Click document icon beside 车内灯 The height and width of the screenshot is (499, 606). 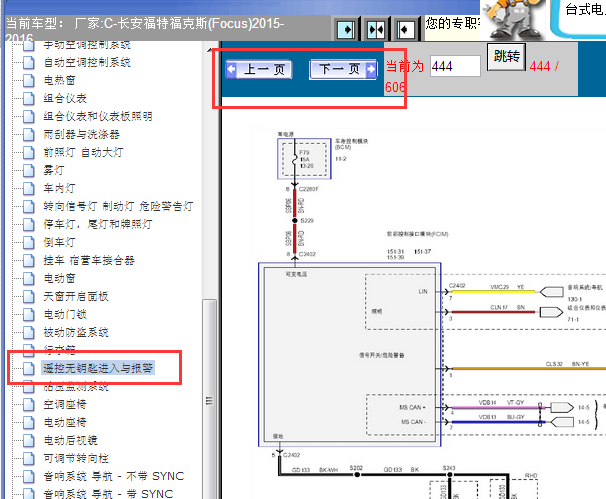tap(28, 188)
